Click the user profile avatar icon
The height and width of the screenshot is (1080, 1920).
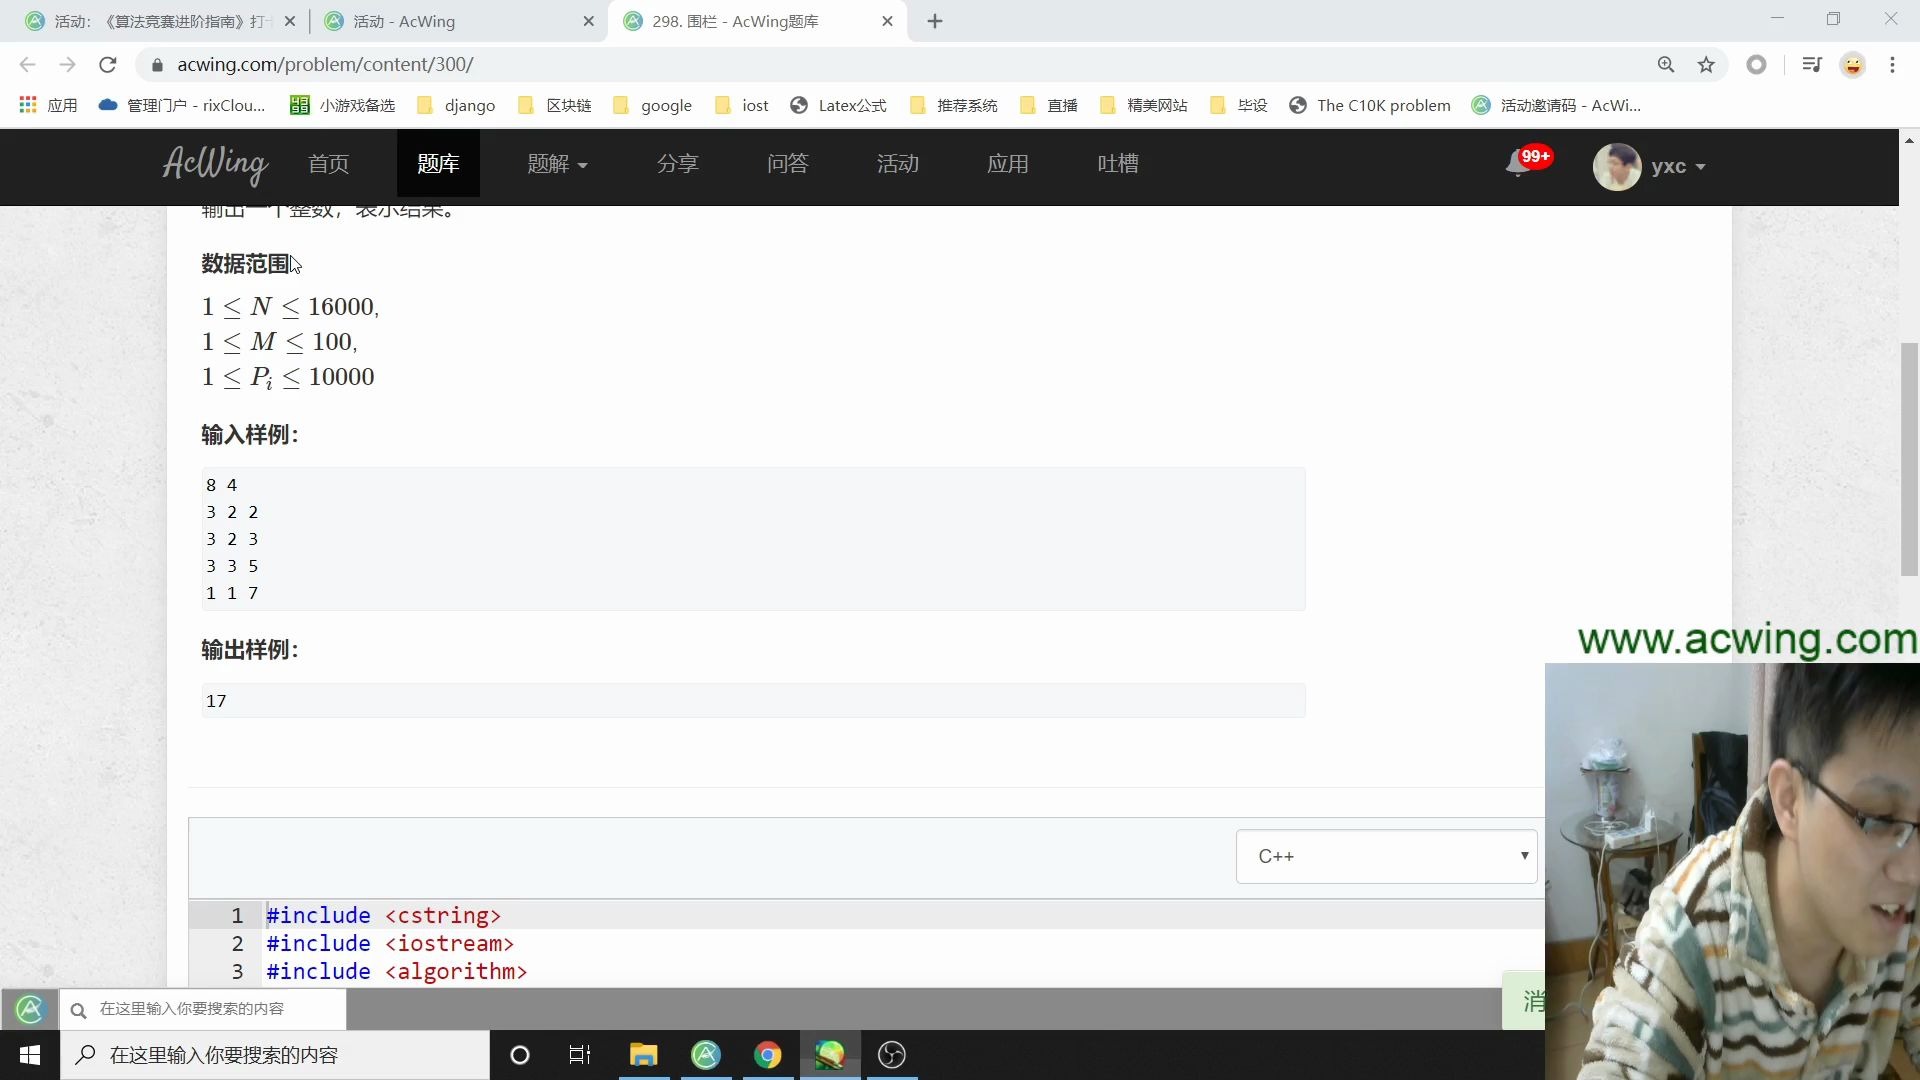coord(1621,166)
